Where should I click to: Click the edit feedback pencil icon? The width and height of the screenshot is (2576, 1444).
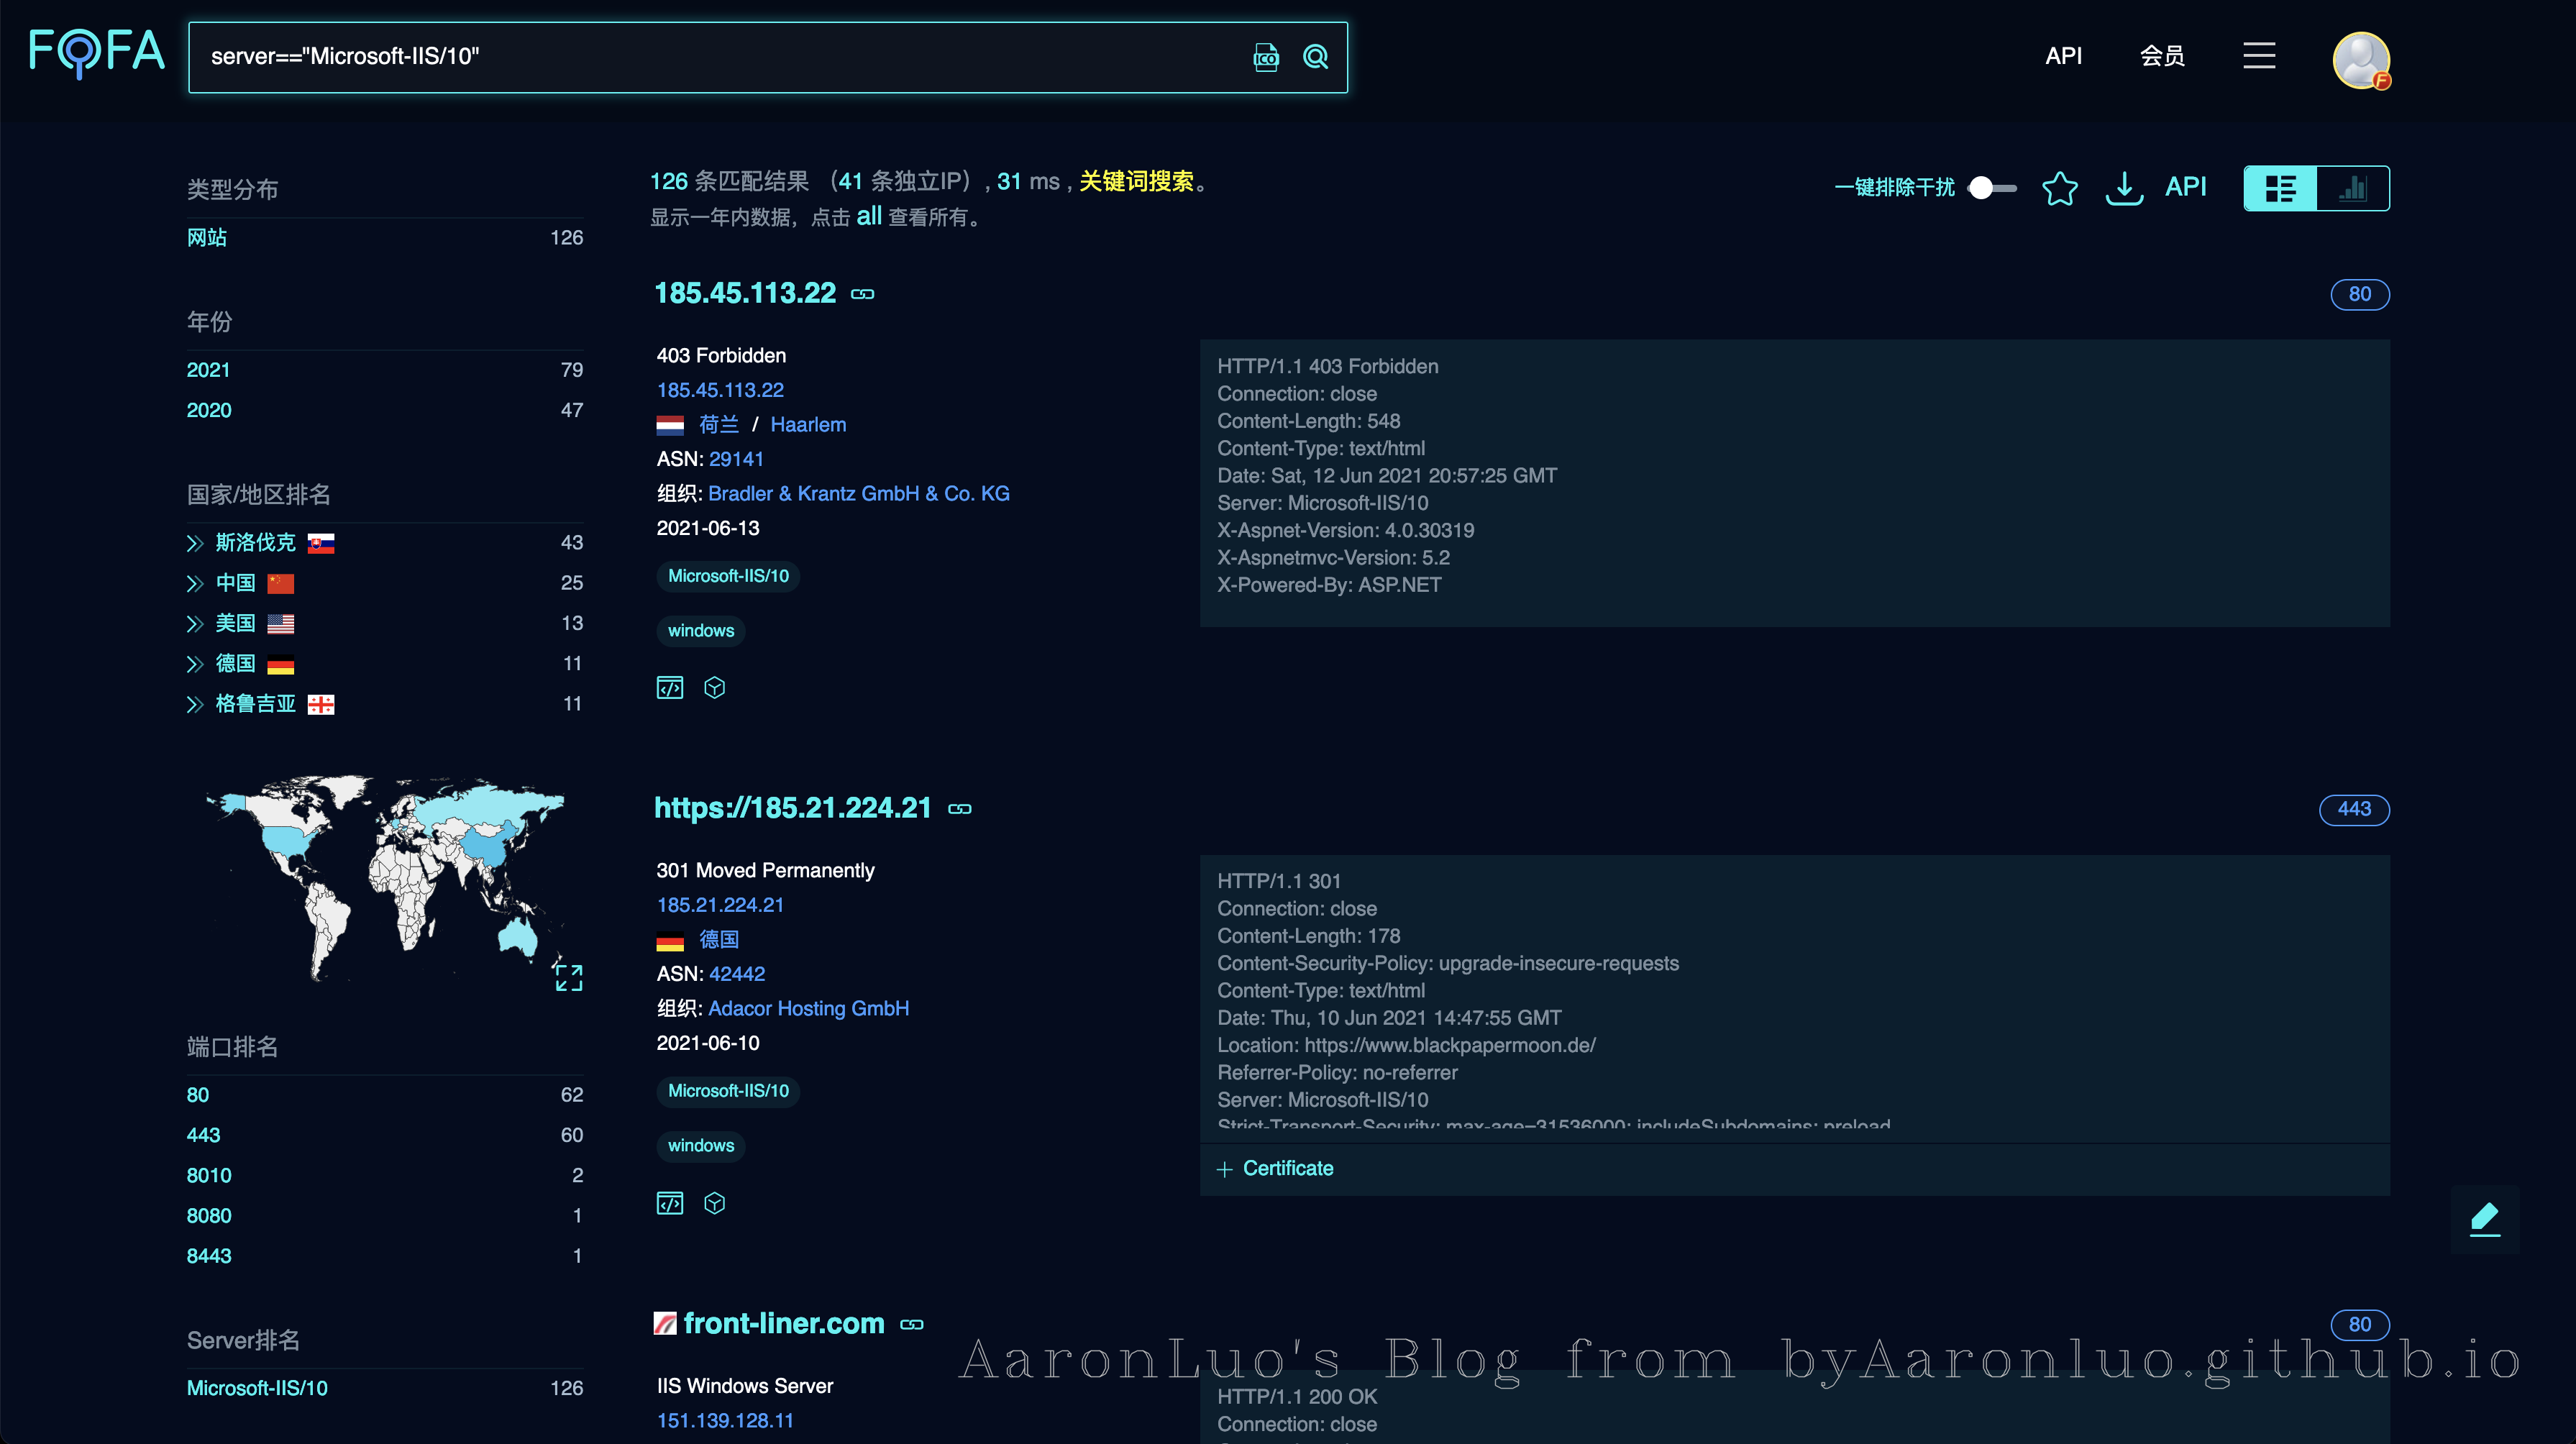point(2485,1219)
